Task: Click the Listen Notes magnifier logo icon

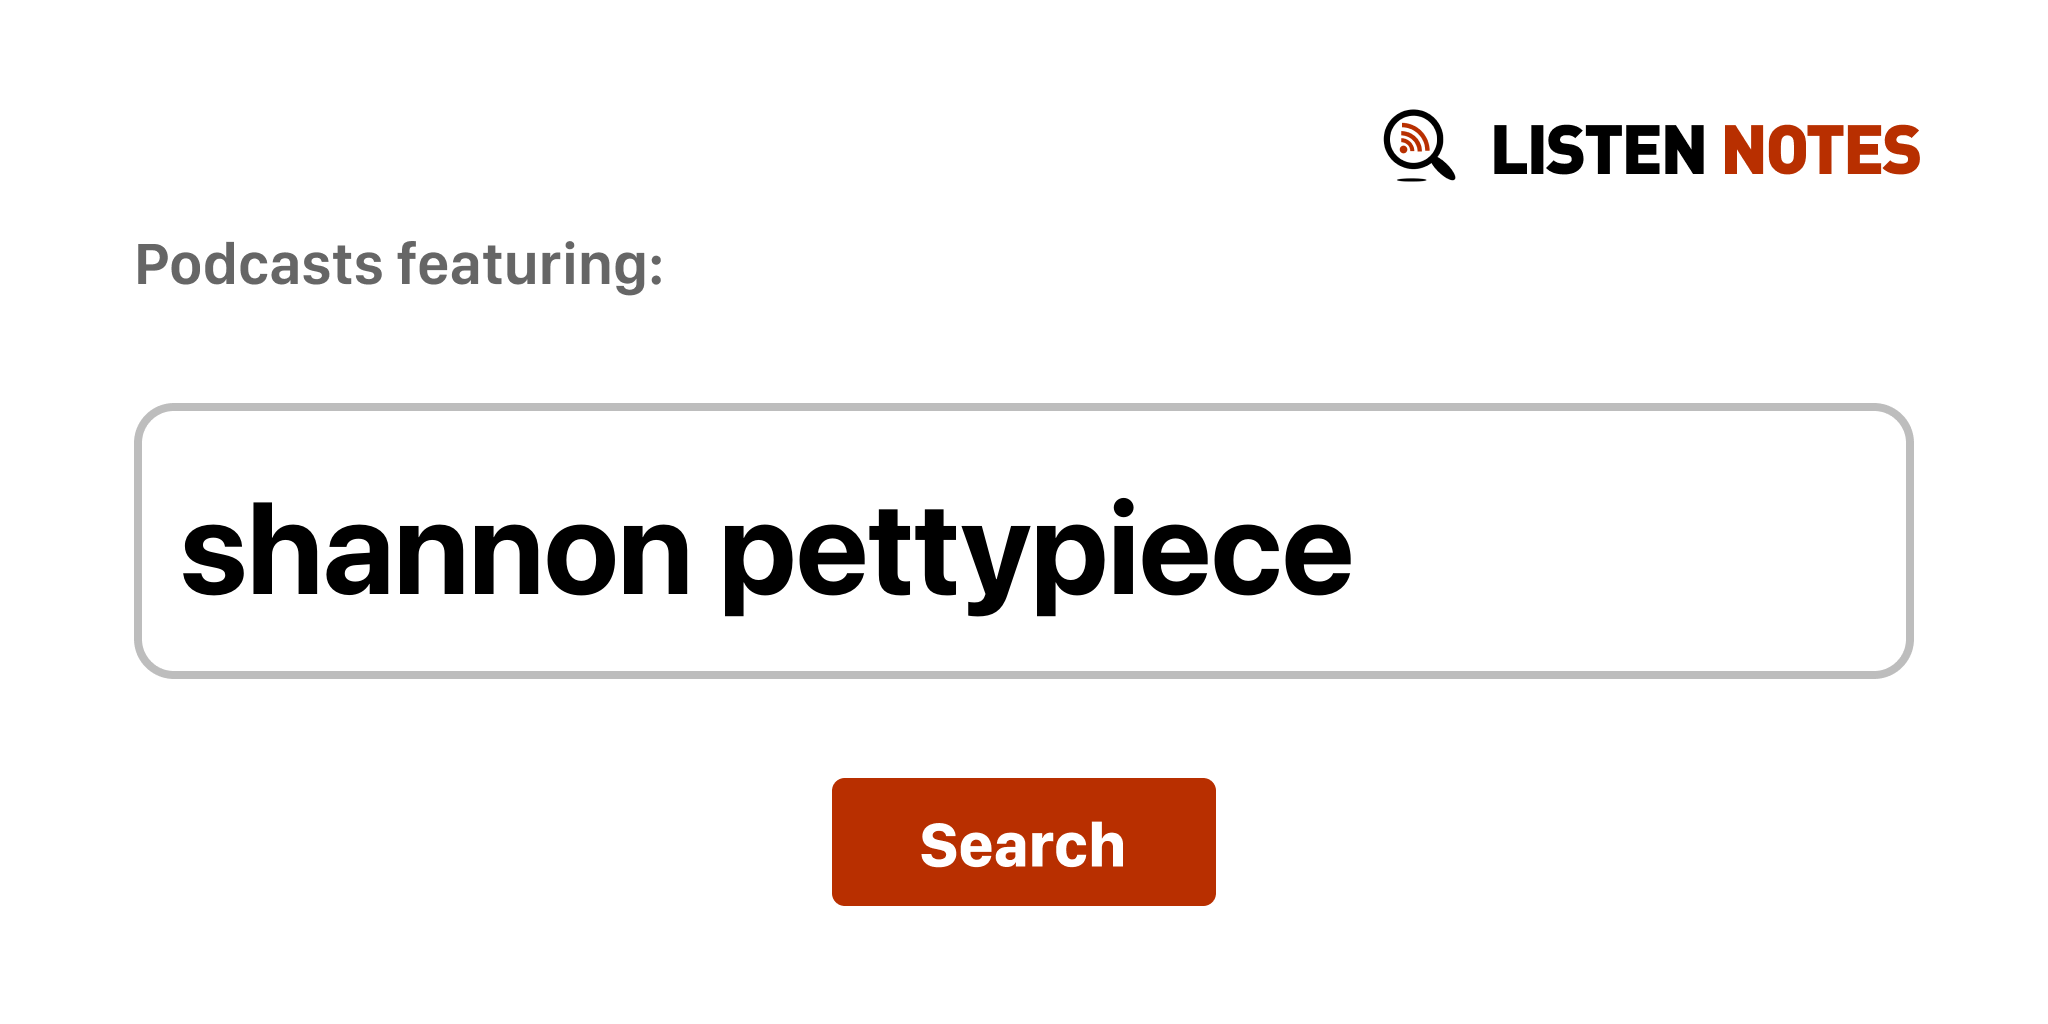Action: click(1418, 146)
